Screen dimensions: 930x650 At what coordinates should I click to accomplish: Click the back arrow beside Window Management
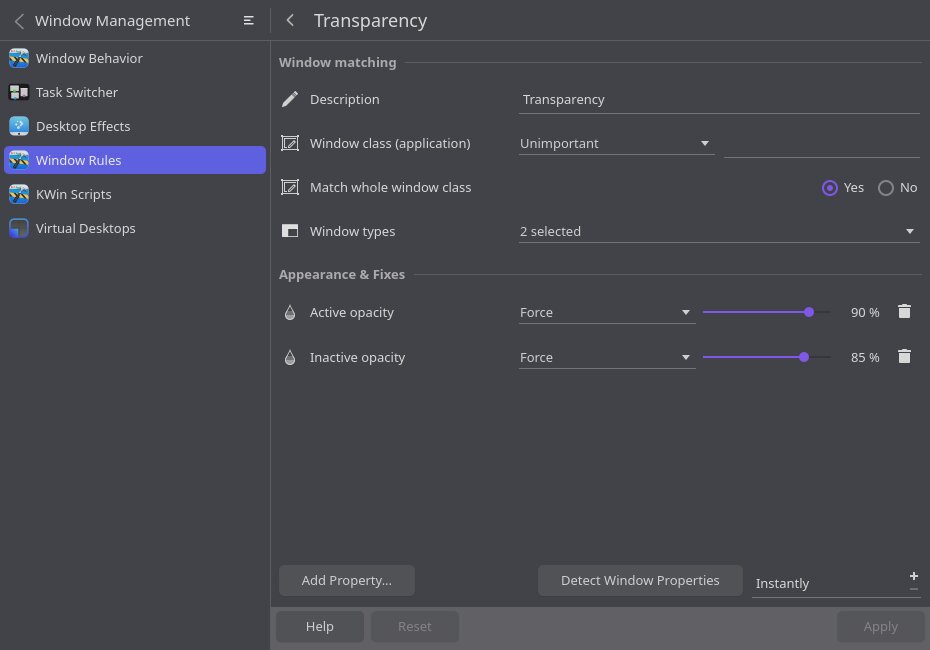pyautogui.click(x=19, y=21)
